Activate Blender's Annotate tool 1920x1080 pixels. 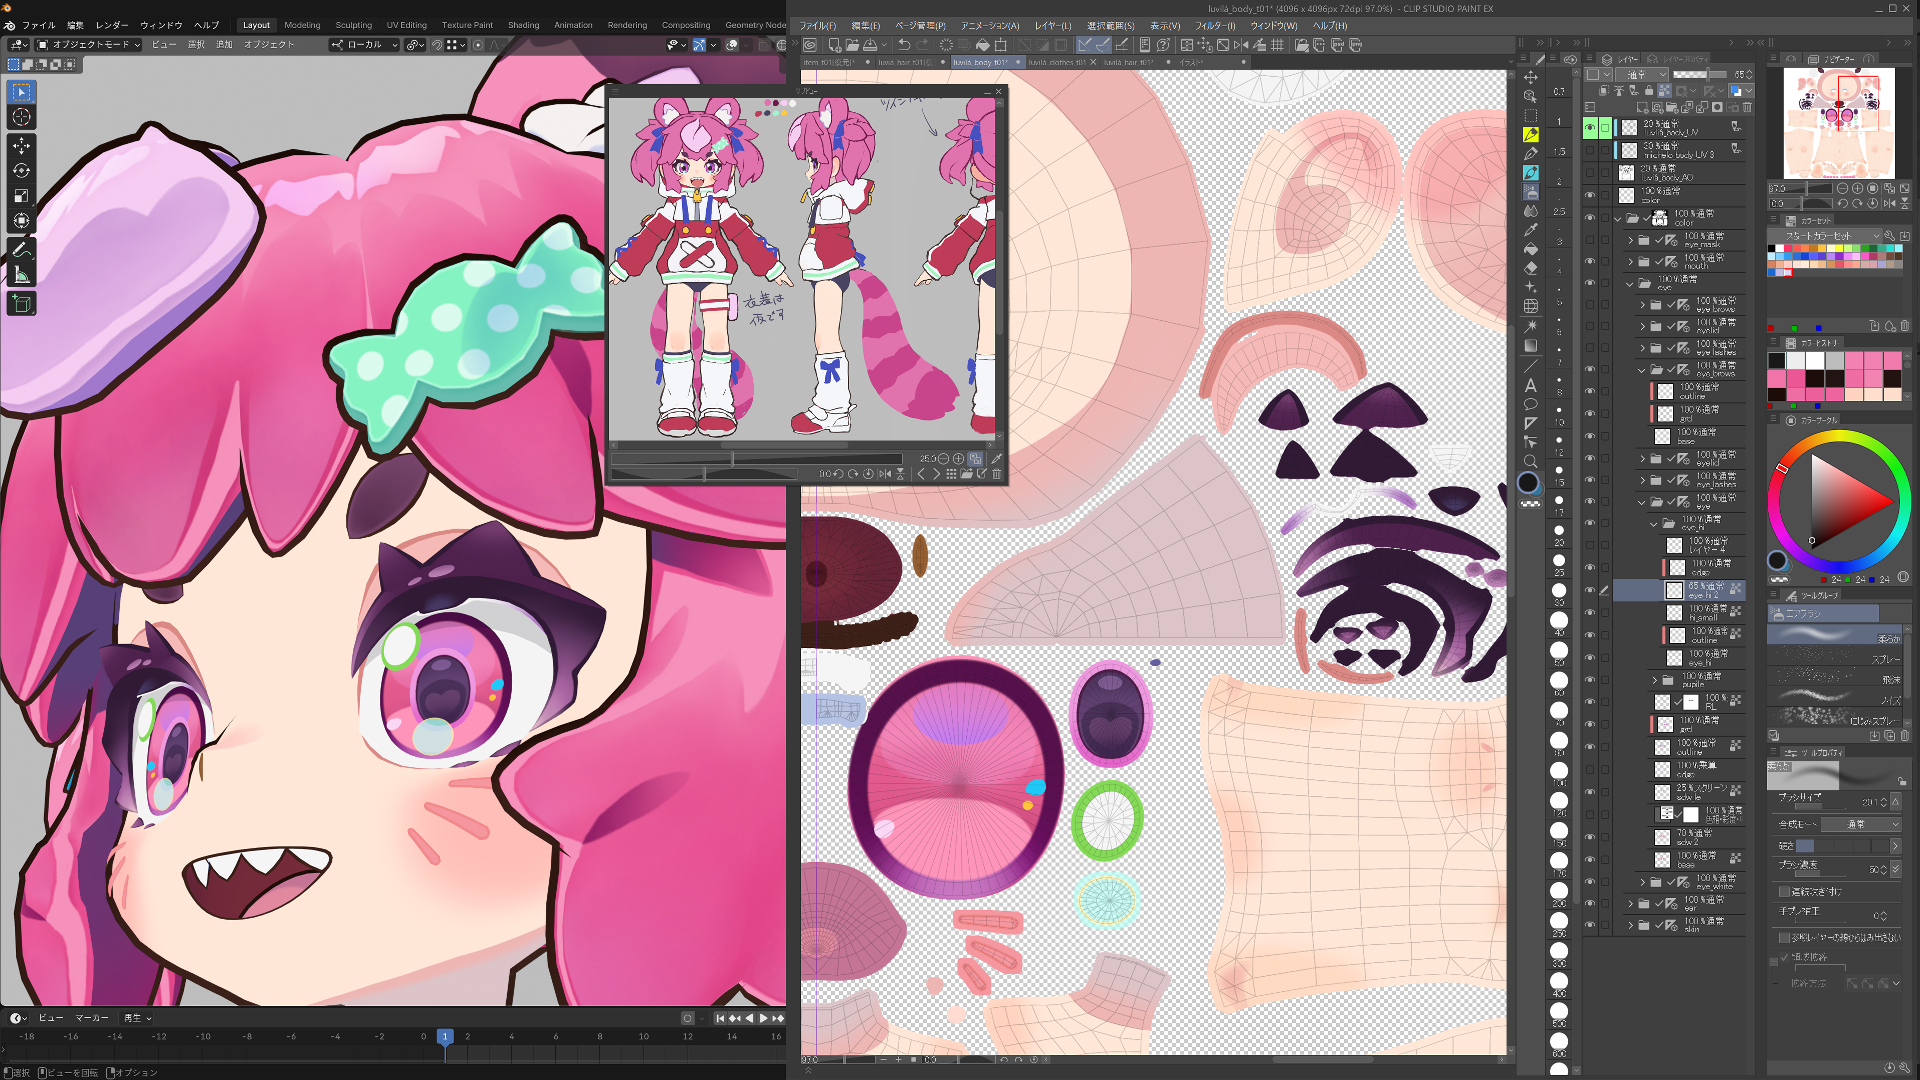[21, 250]
